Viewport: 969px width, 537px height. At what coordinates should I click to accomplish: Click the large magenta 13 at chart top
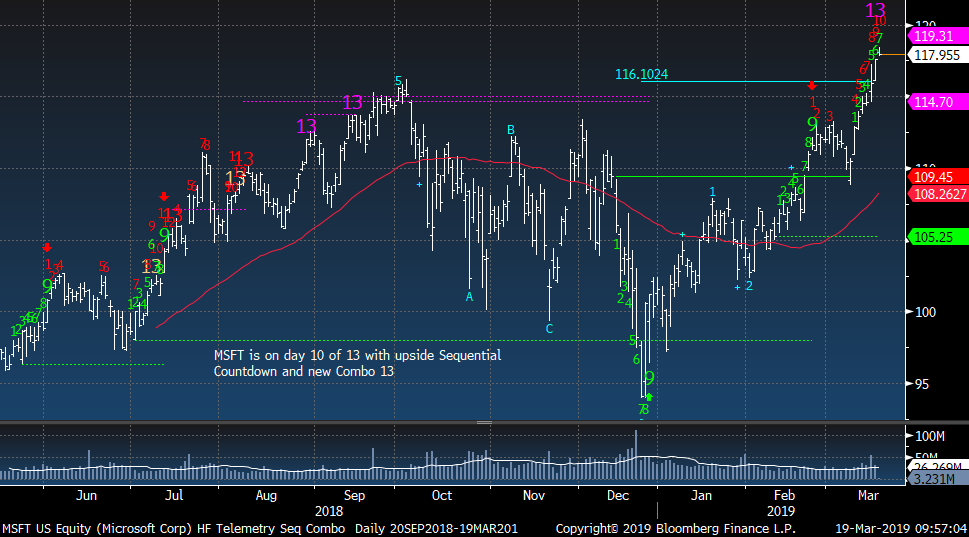pos(875,10)
